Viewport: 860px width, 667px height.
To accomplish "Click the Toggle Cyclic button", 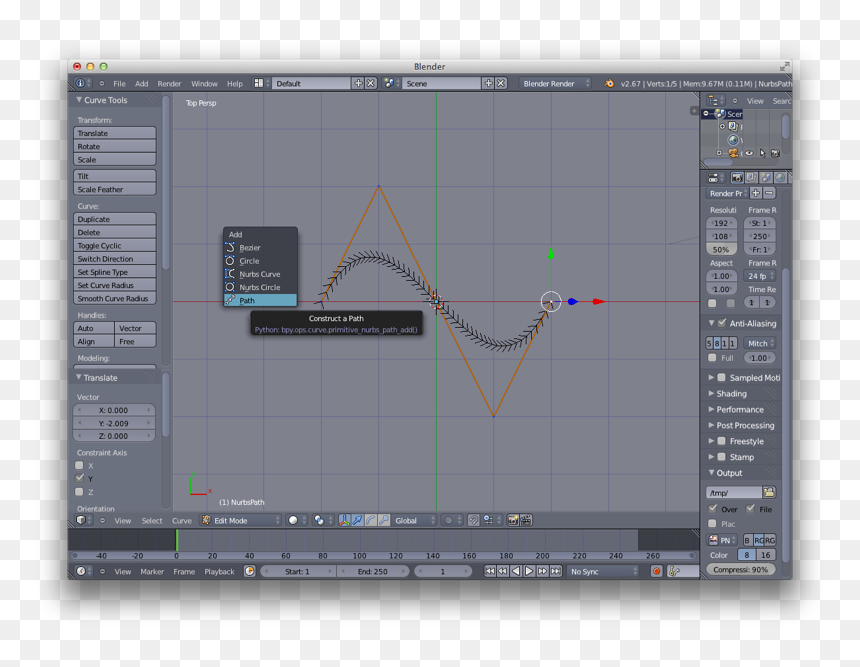I will (115, 245).
